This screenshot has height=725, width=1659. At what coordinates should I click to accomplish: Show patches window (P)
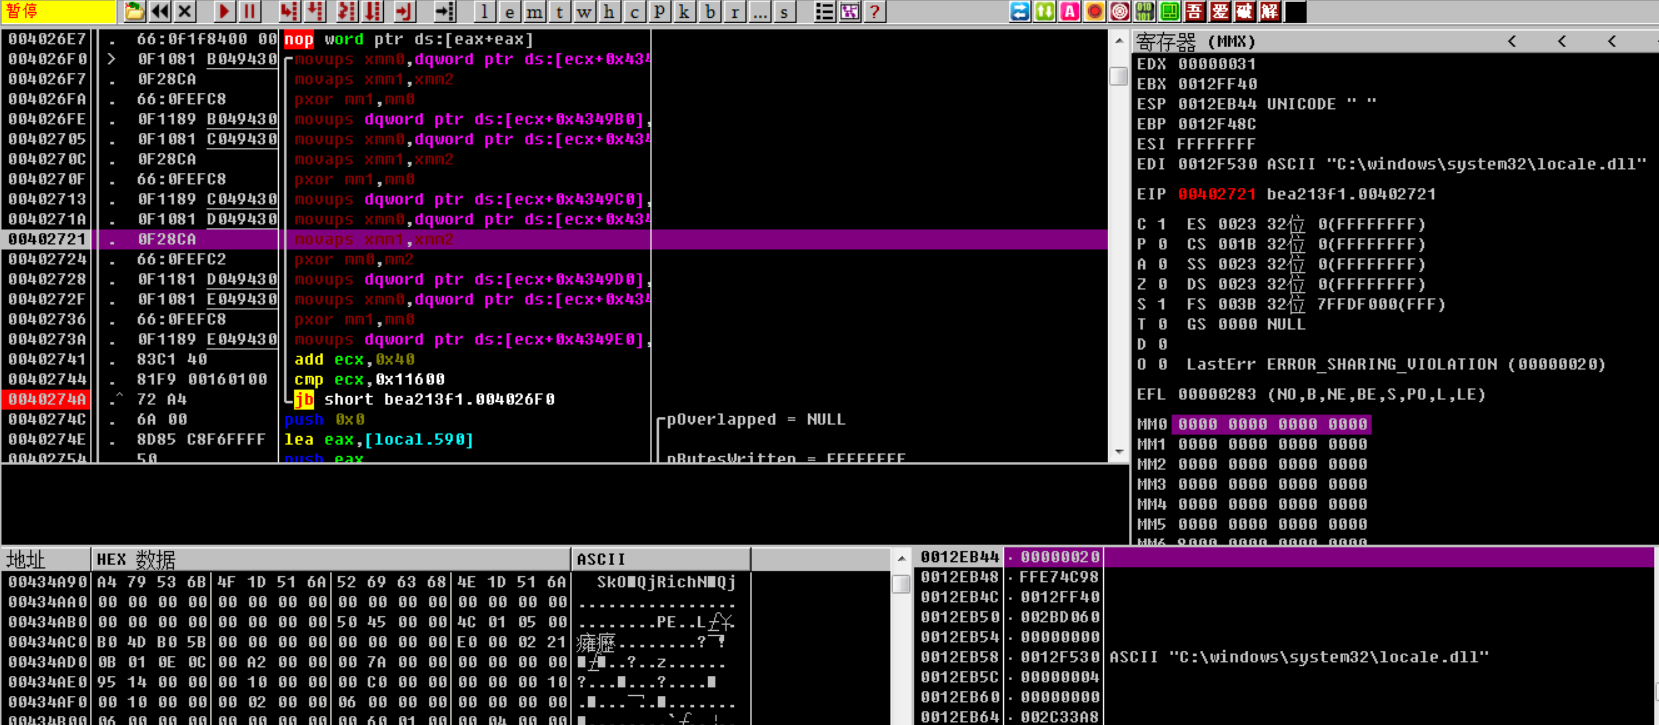(x=659, y=12)
